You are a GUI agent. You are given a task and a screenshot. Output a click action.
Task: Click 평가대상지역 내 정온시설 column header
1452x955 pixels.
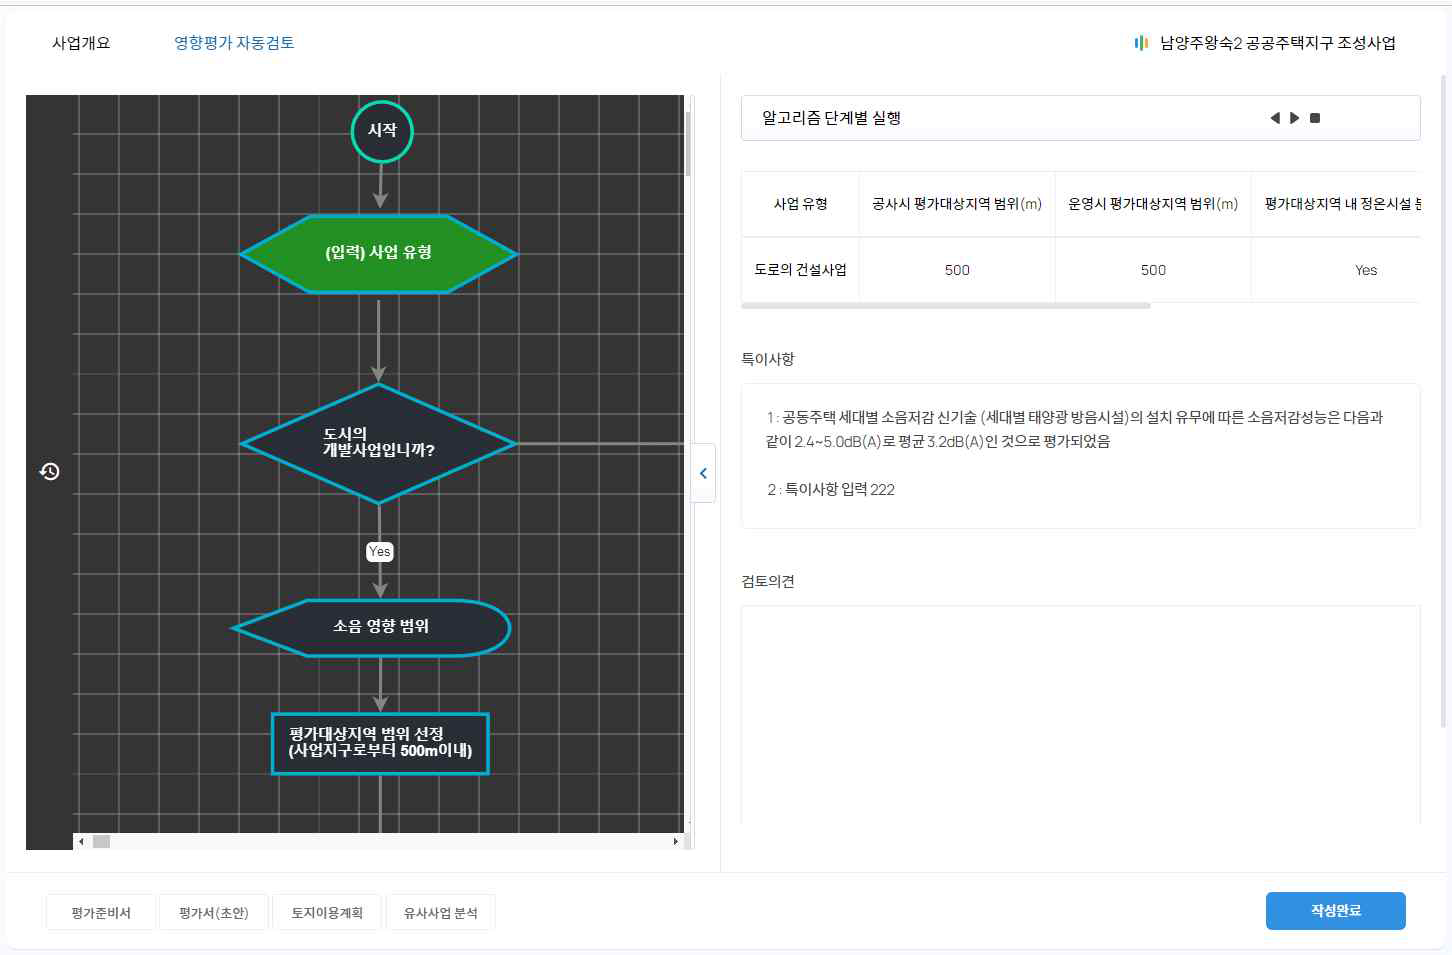tap(1336, 204)
